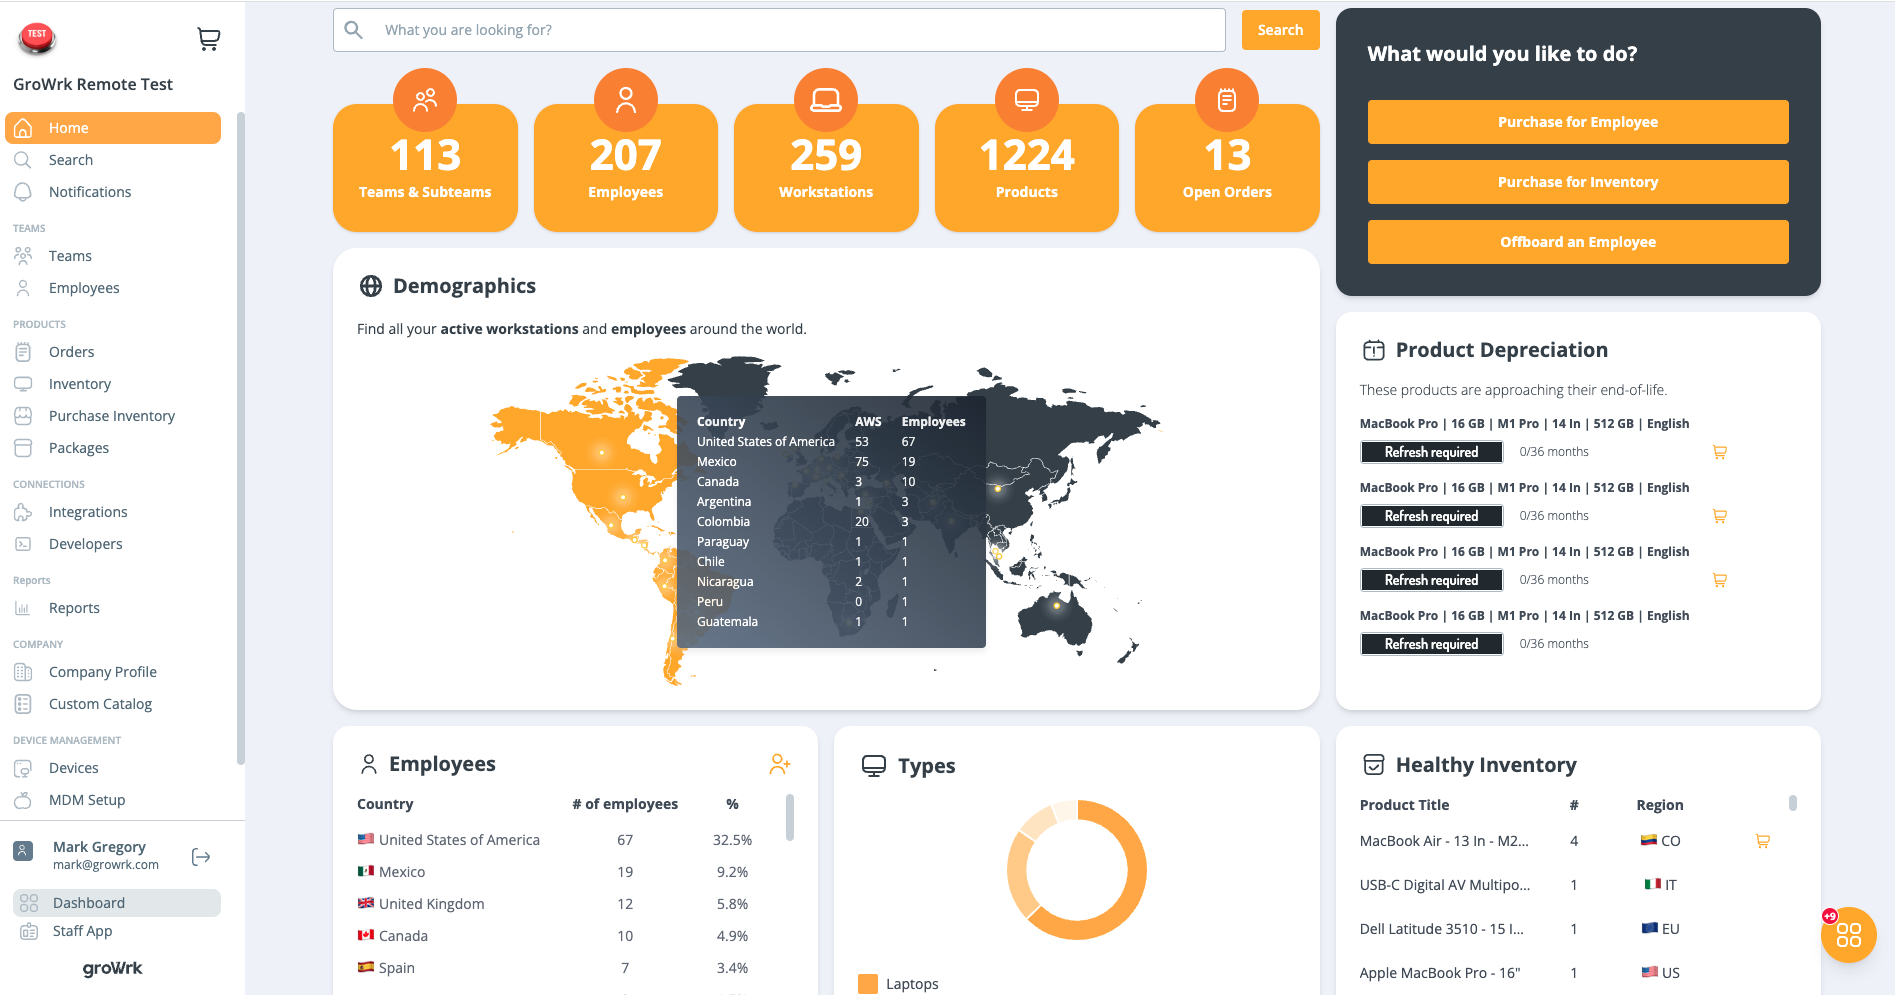Click Purchase for Inventory button
The height and width of the screenshot is (995, 1895).
[x=1578, y=182]
